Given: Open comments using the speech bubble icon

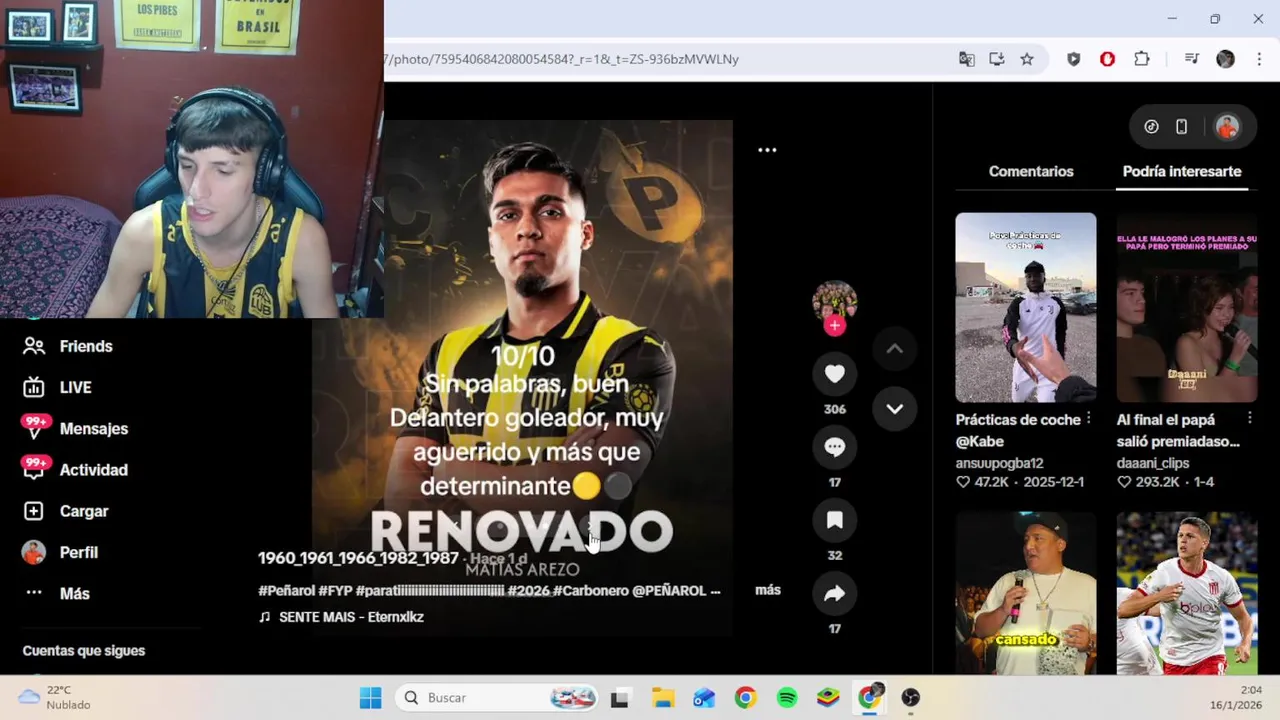Looking at the screenshot, I should (835, 447).
